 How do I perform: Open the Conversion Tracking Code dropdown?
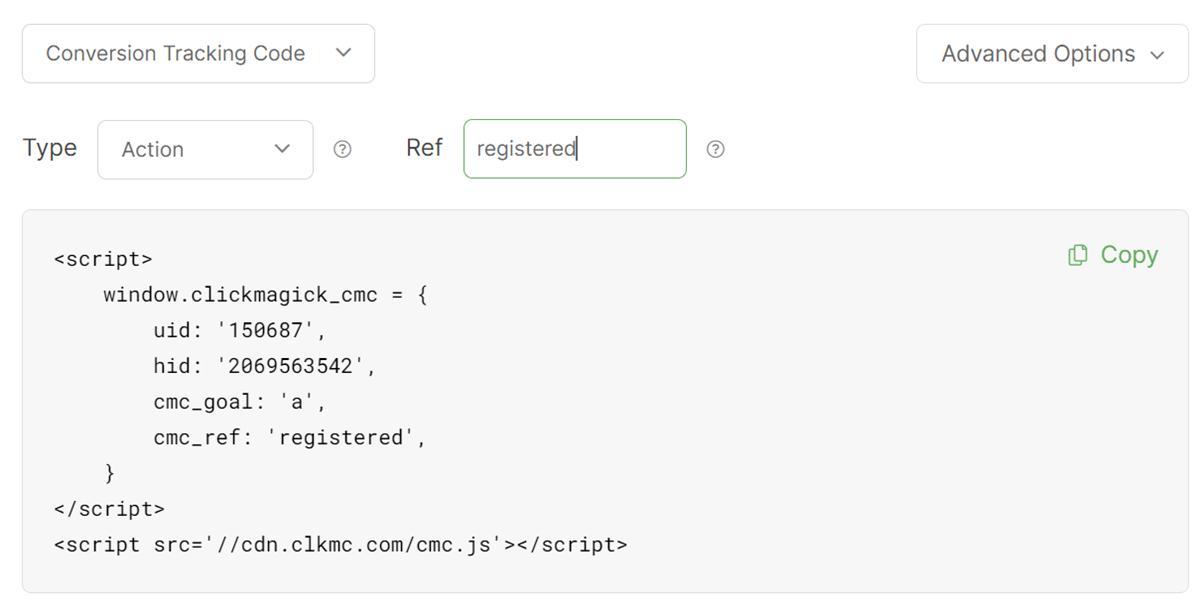coord(198,54)
